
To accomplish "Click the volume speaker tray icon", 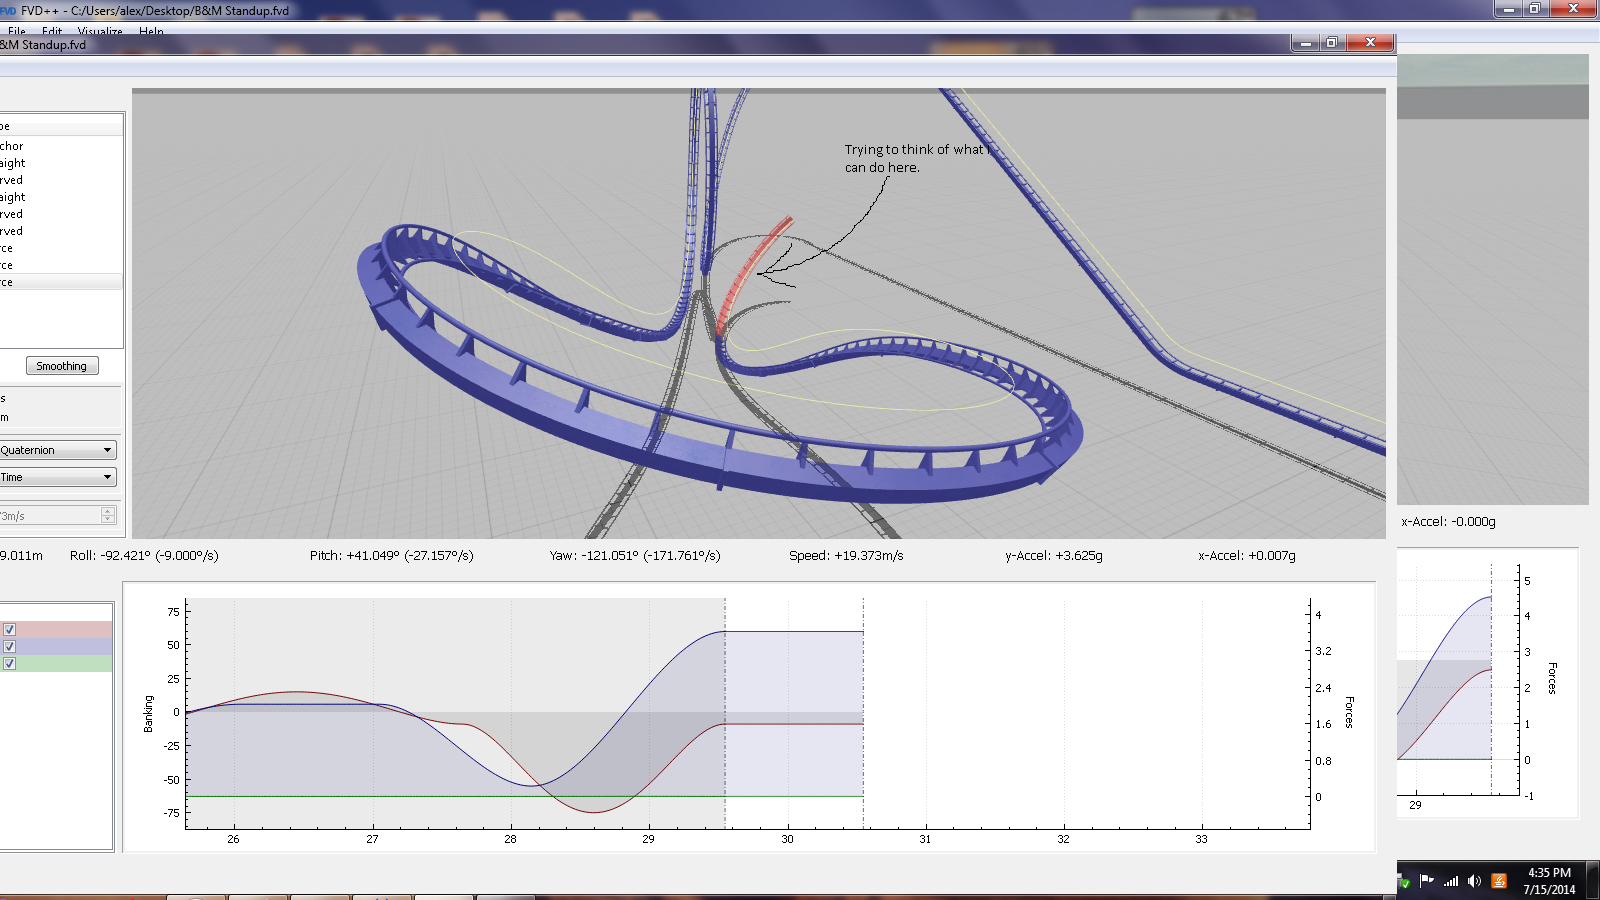I will (x=1474, y=881).
